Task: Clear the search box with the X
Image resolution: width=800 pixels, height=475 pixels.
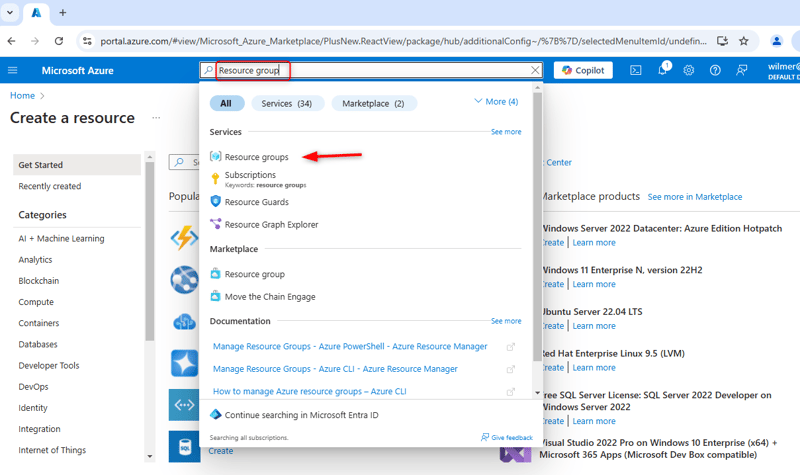Action: 535,70
